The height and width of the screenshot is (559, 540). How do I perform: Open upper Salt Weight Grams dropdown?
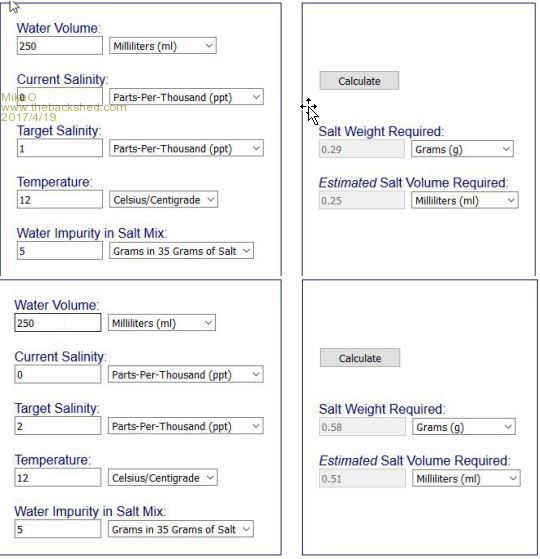[x=462, y=149]
